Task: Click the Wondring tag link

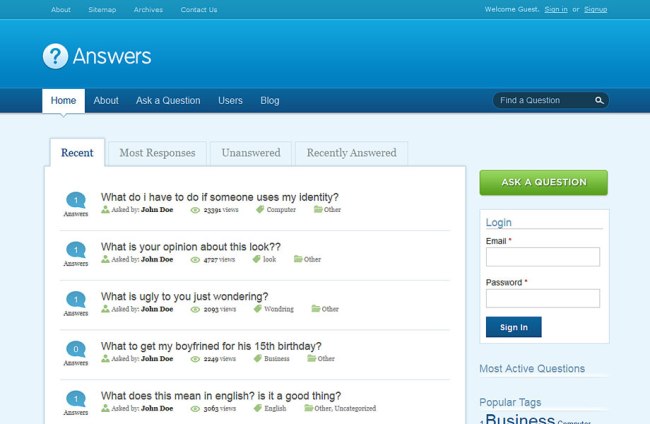Action: click(x=279, y=309)
